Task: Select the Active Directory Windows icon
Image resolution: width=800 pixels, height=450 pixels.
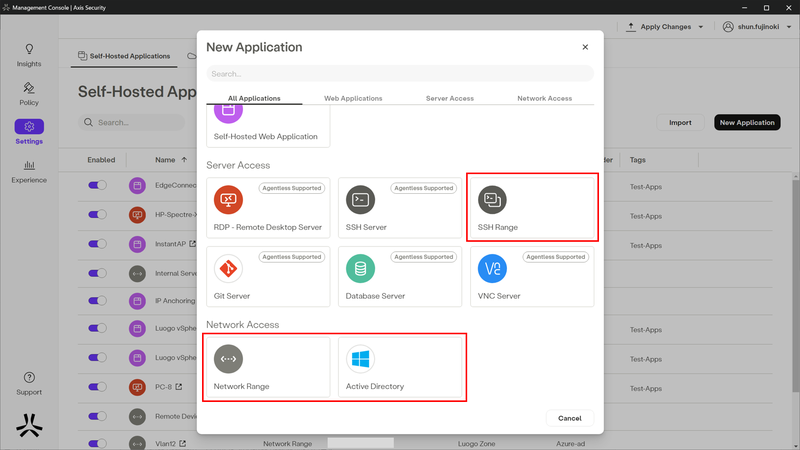Action: pyautogui.click(x=360, y=359)
